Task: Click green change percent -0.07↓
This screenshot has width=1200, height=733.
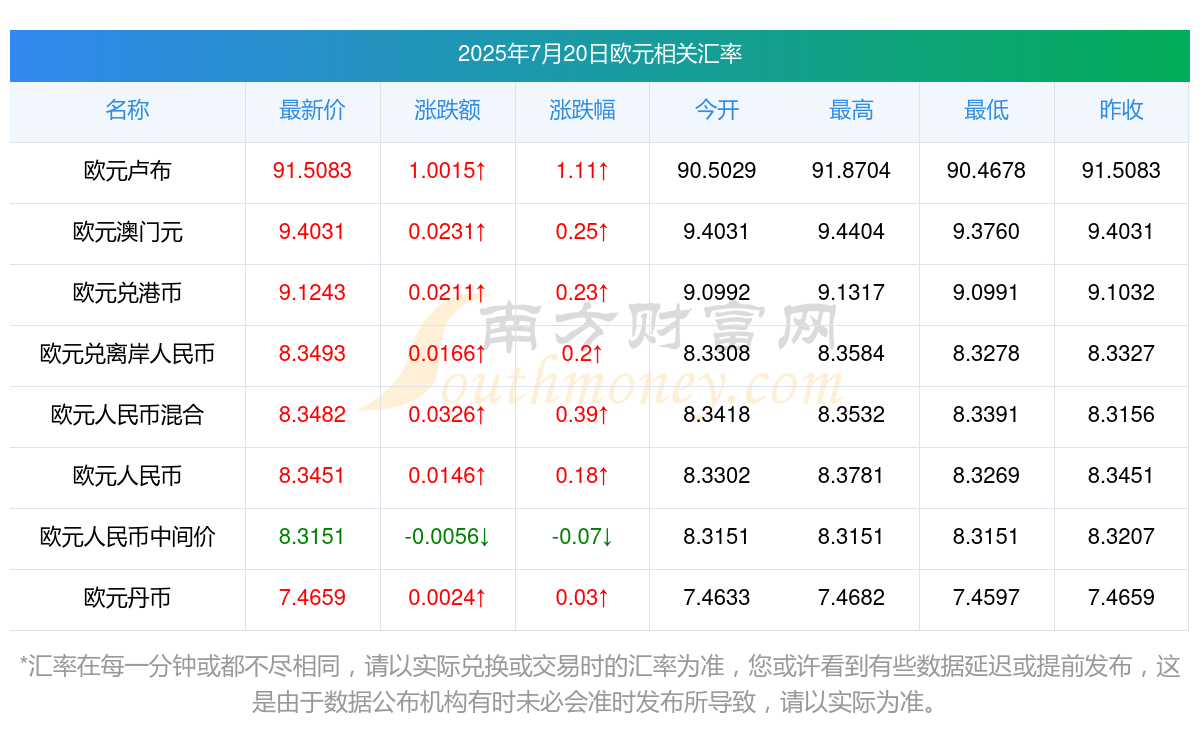Action: pos(582,537)
